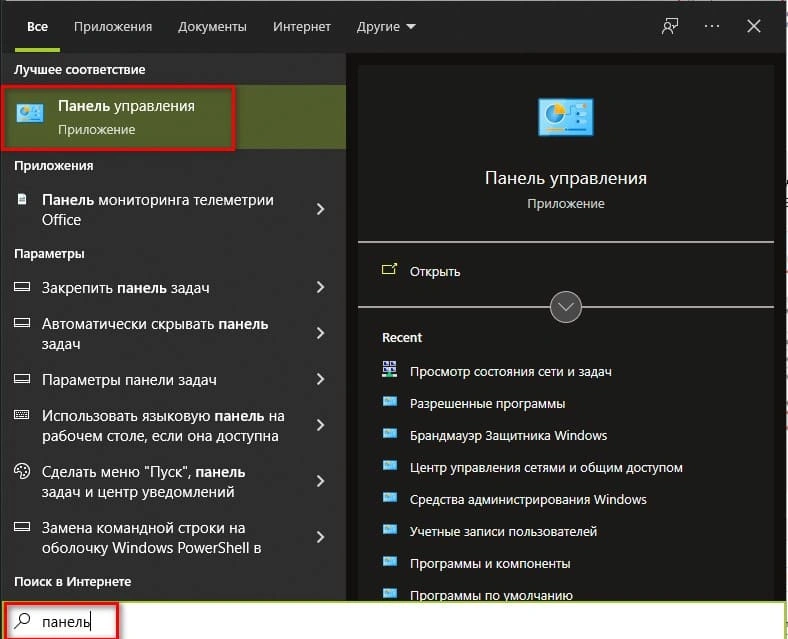Click icon beside Центр управления сетями
The width and height of the screenshot is (788, 639).
[390, 465]
